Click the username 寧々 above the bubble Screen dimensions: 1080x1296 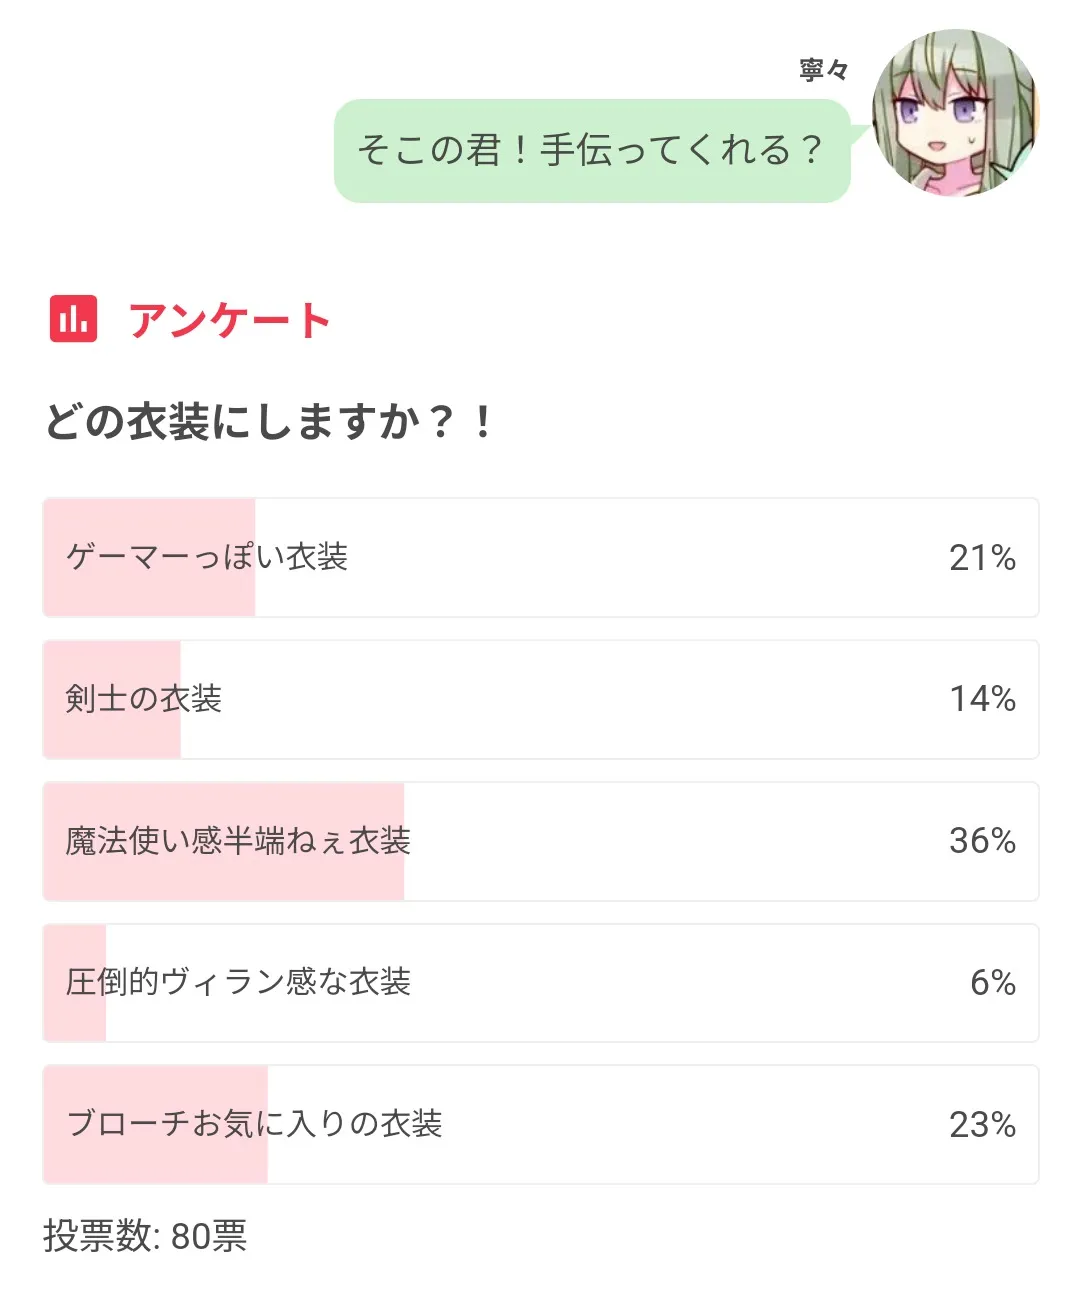pos(824,70)
